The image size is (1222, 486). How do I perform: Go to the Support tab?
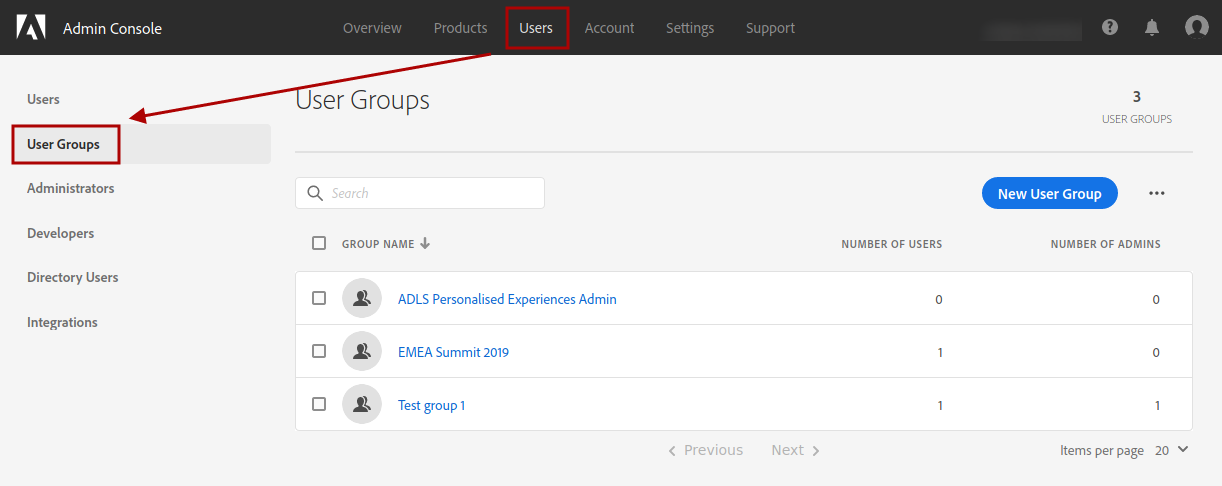(x=770, y=28)
